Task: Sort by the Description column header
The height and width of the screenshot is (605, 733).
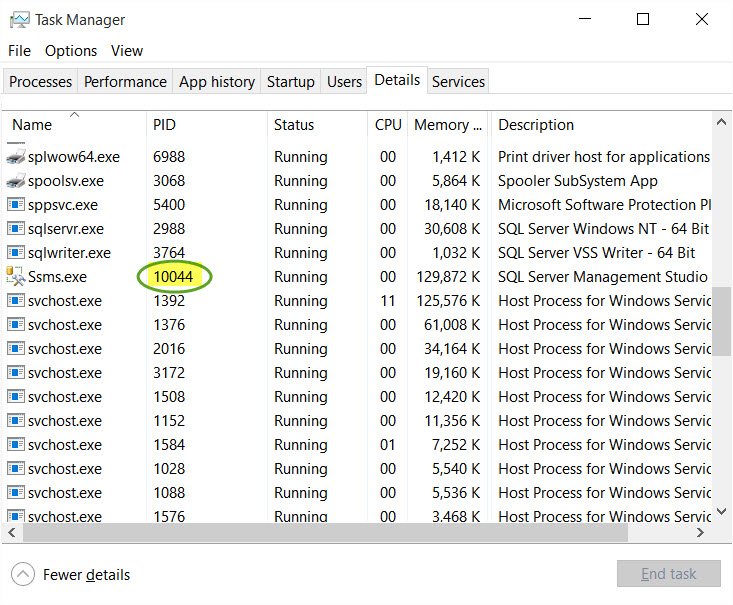Action: pyautogui.click(x=601, y=124)
